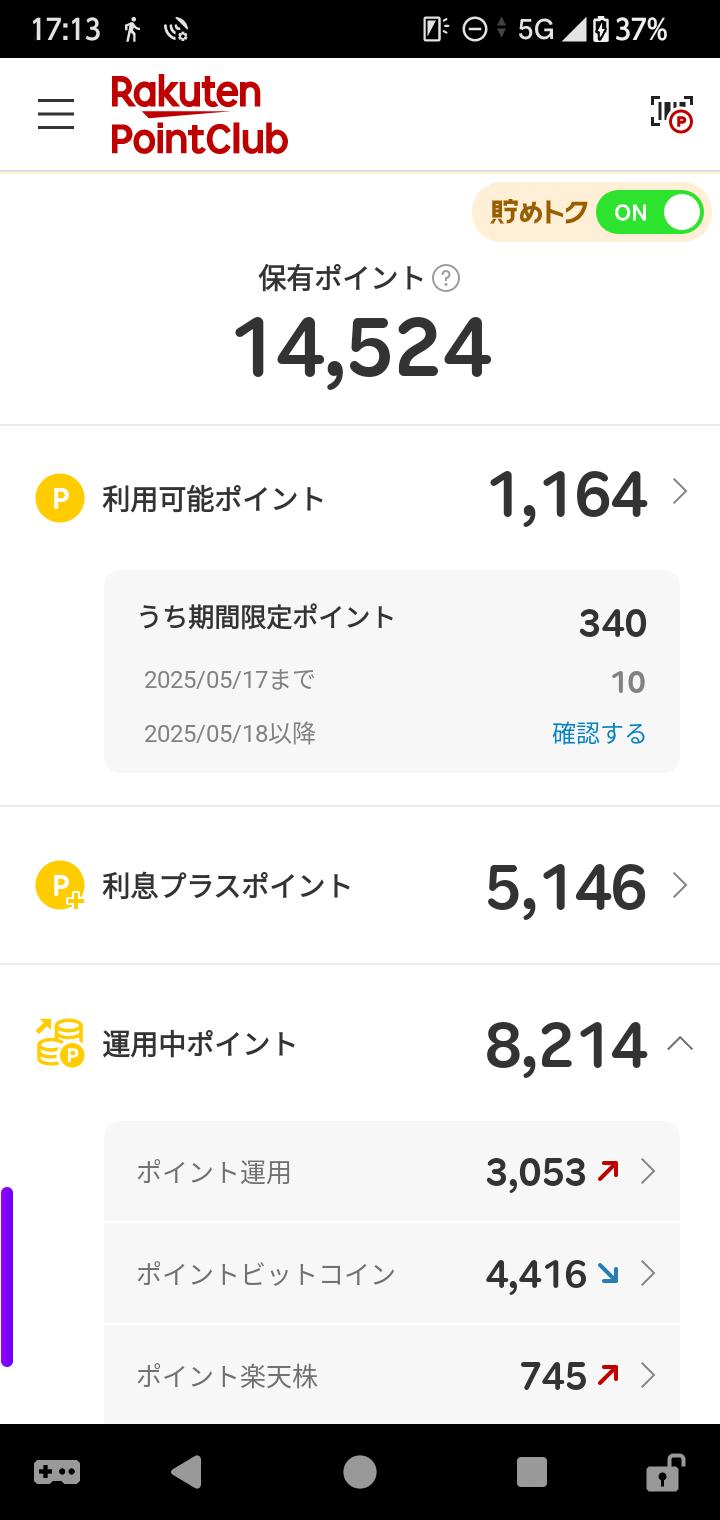
Task: Tap the 利息プラスポイント P-plus icon
Action: click(60, 886)
